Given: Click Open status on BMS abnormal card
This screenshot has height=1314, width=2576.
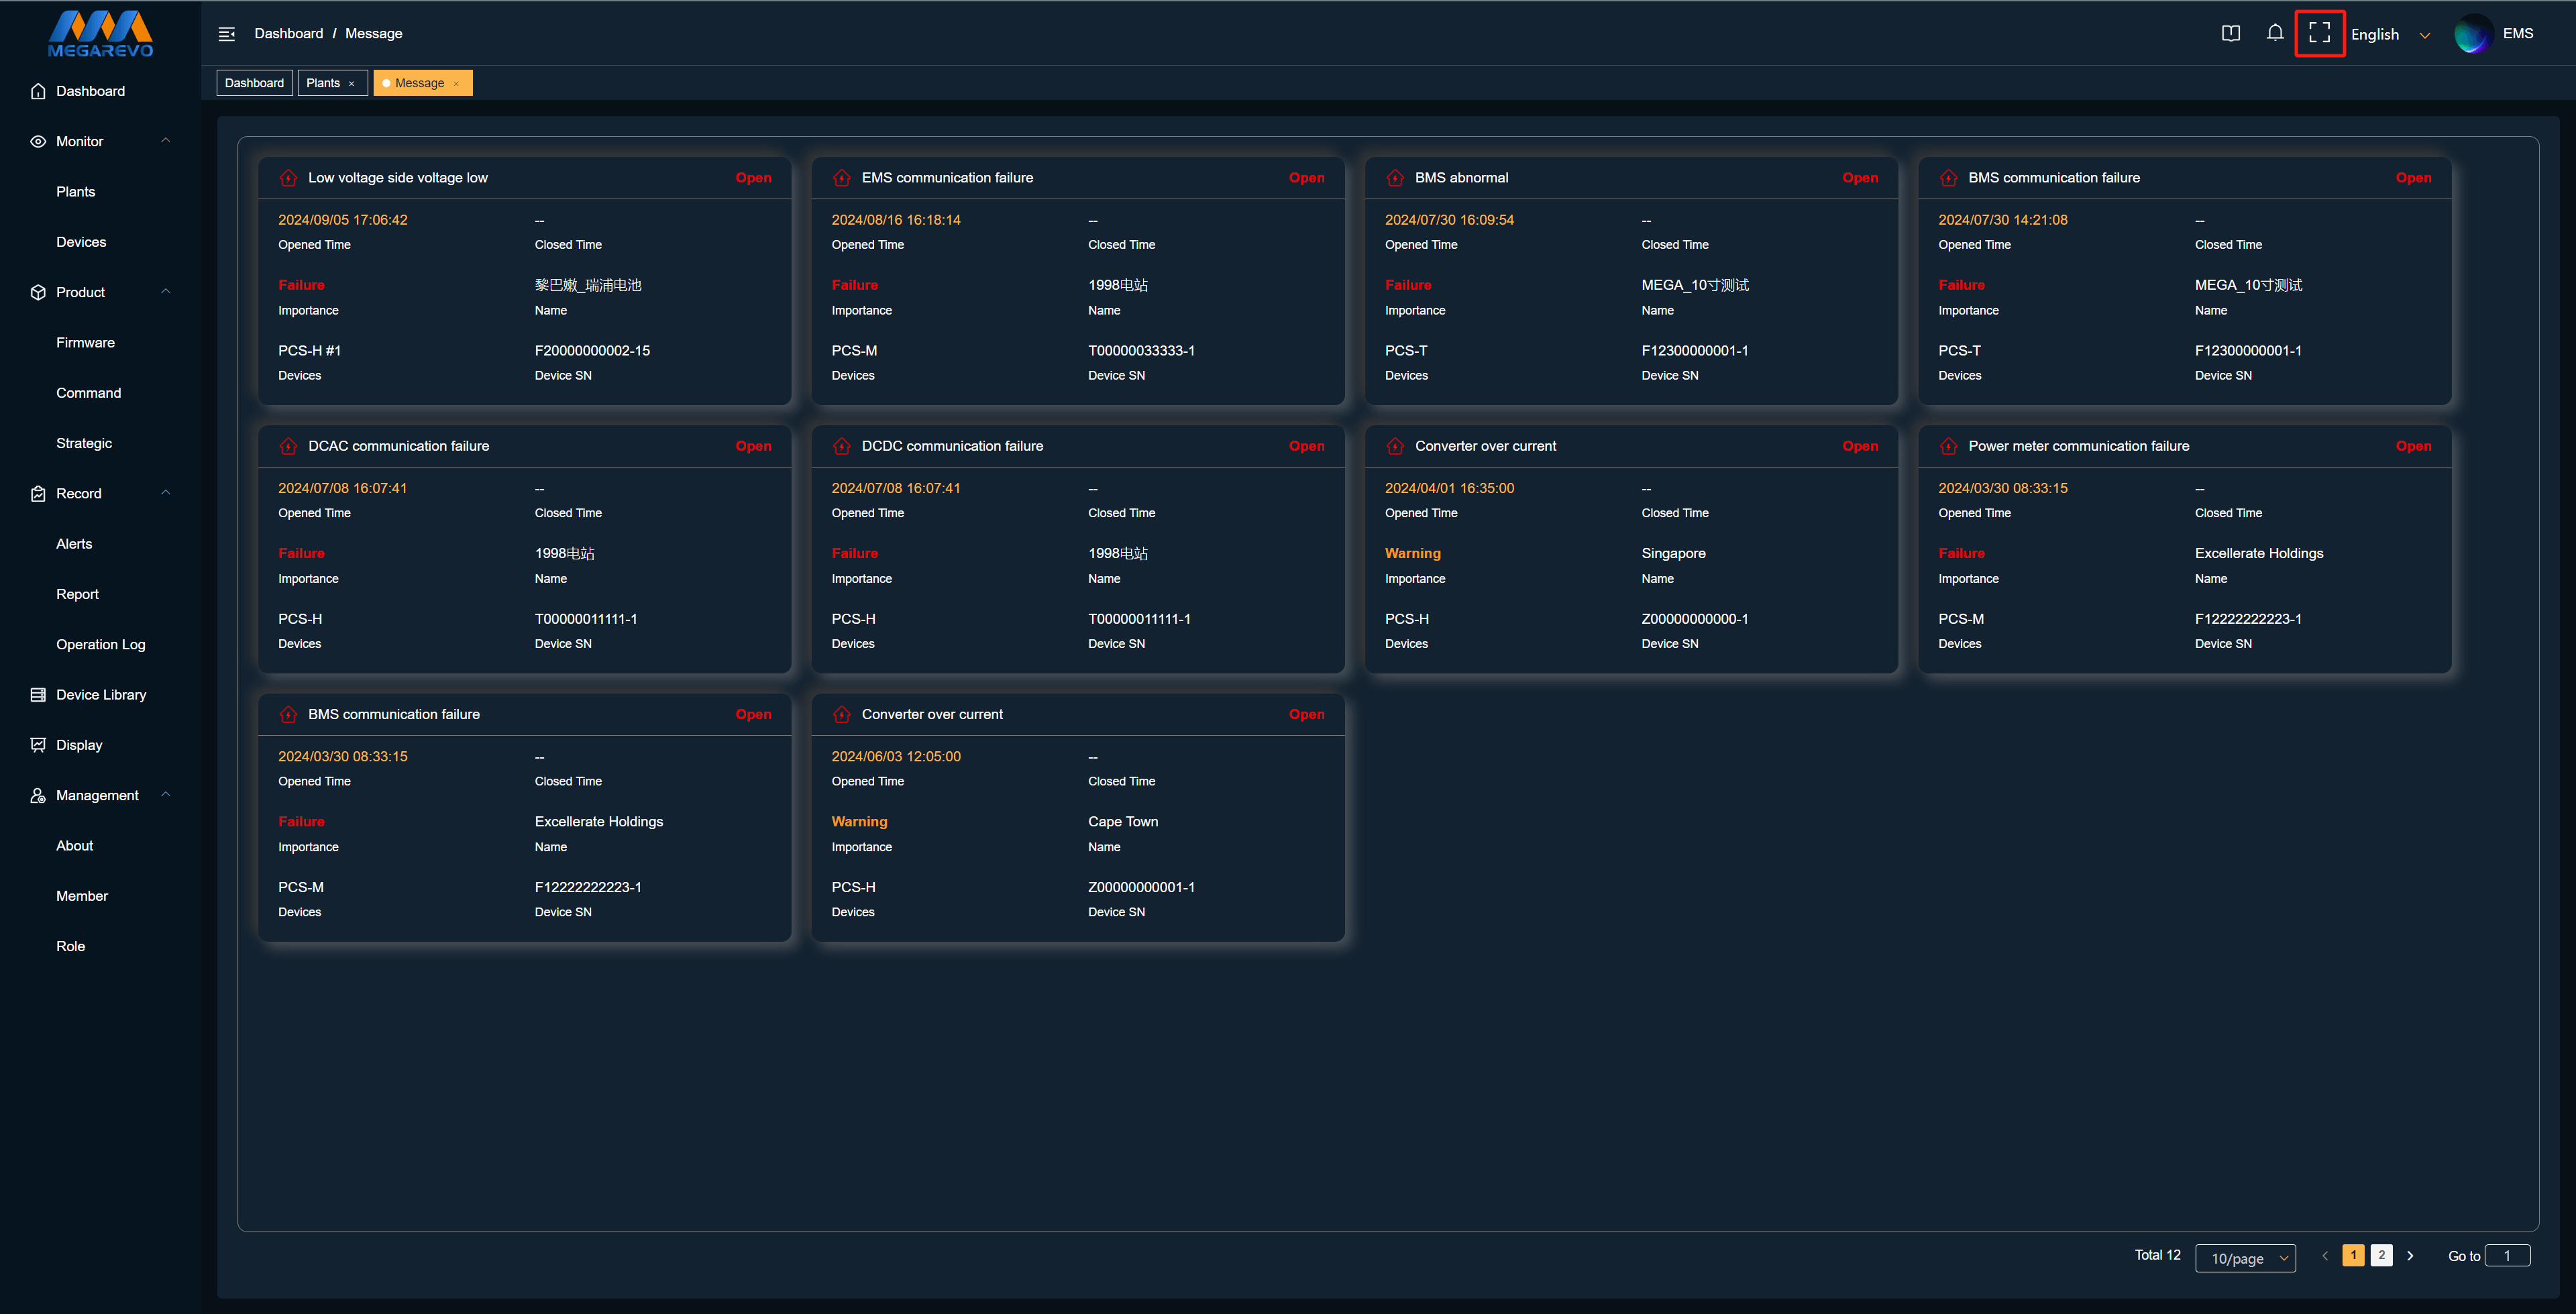Looking at the screenshot, I should tap(1860, 178).
